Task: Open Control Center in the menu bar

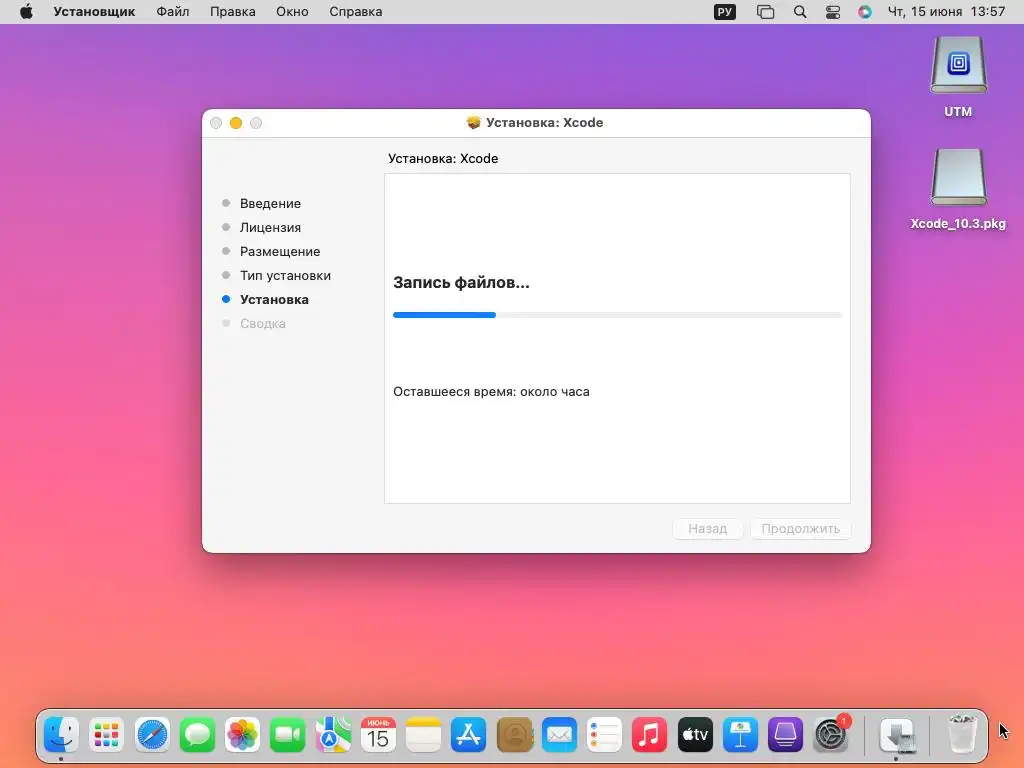Action: tap(833, 12)
